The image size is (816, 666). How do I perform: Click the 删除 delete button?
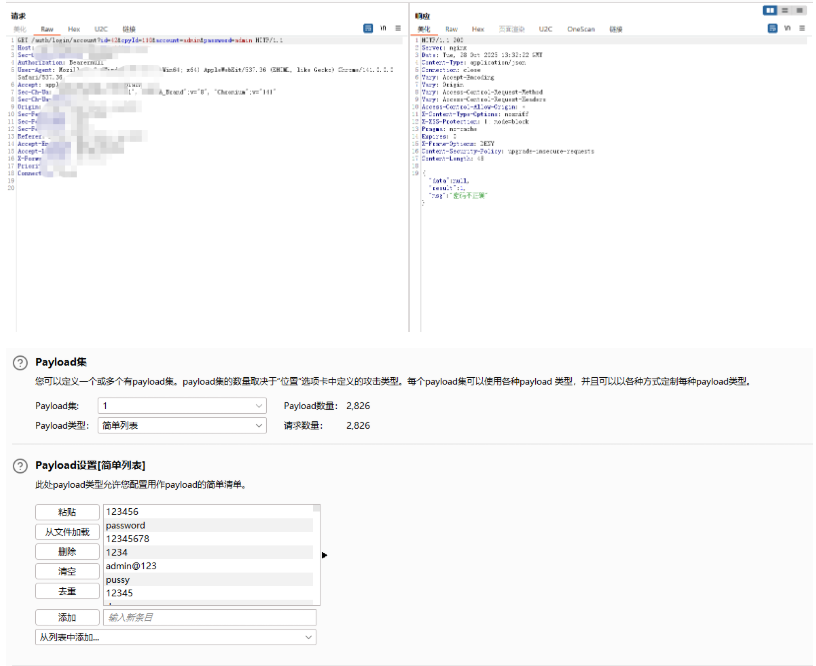point(67,552)
